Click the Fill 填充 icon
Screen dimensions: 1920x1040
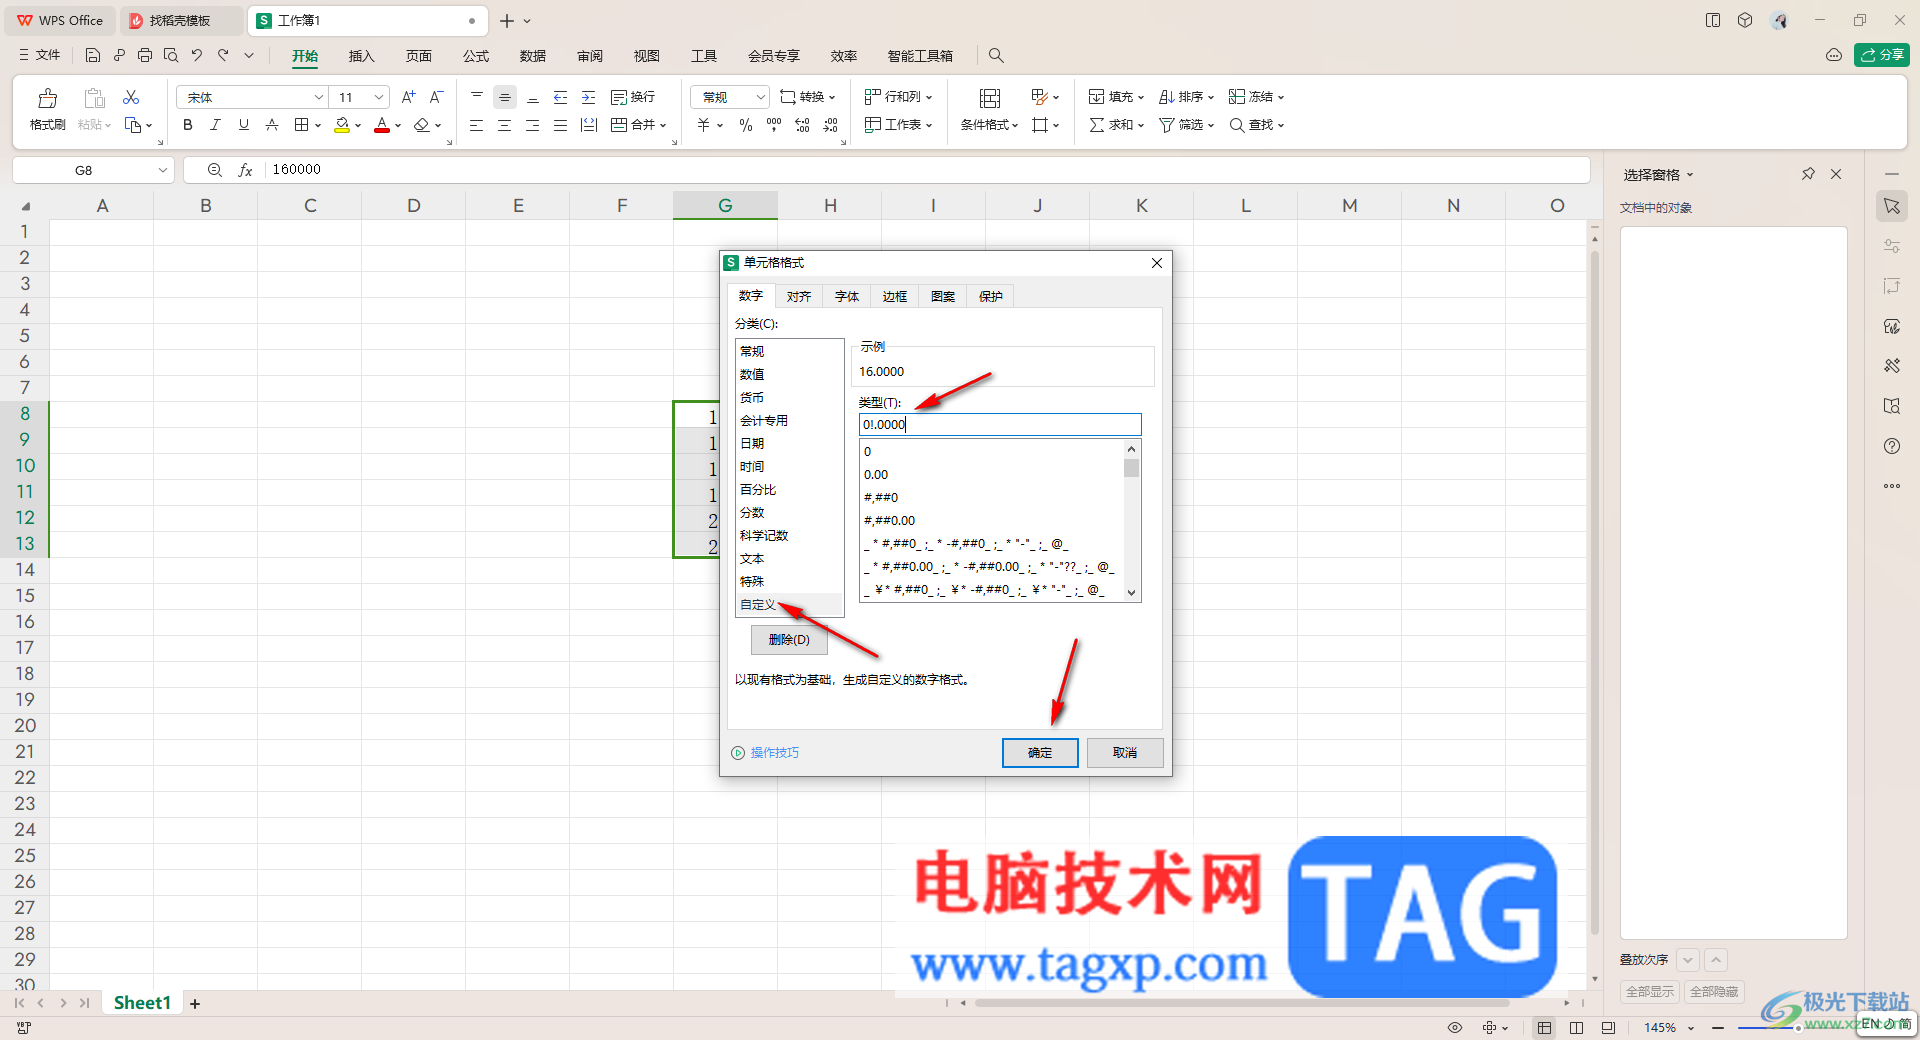1097,97
